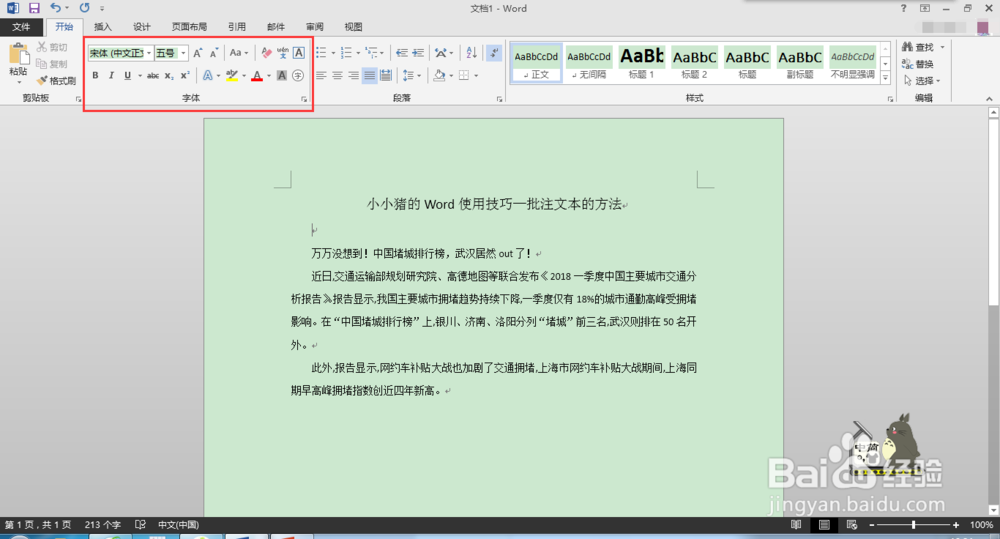Click the sort A-Z icon
This screenshot has height=539, width=1000.
[x=471, y=53]
